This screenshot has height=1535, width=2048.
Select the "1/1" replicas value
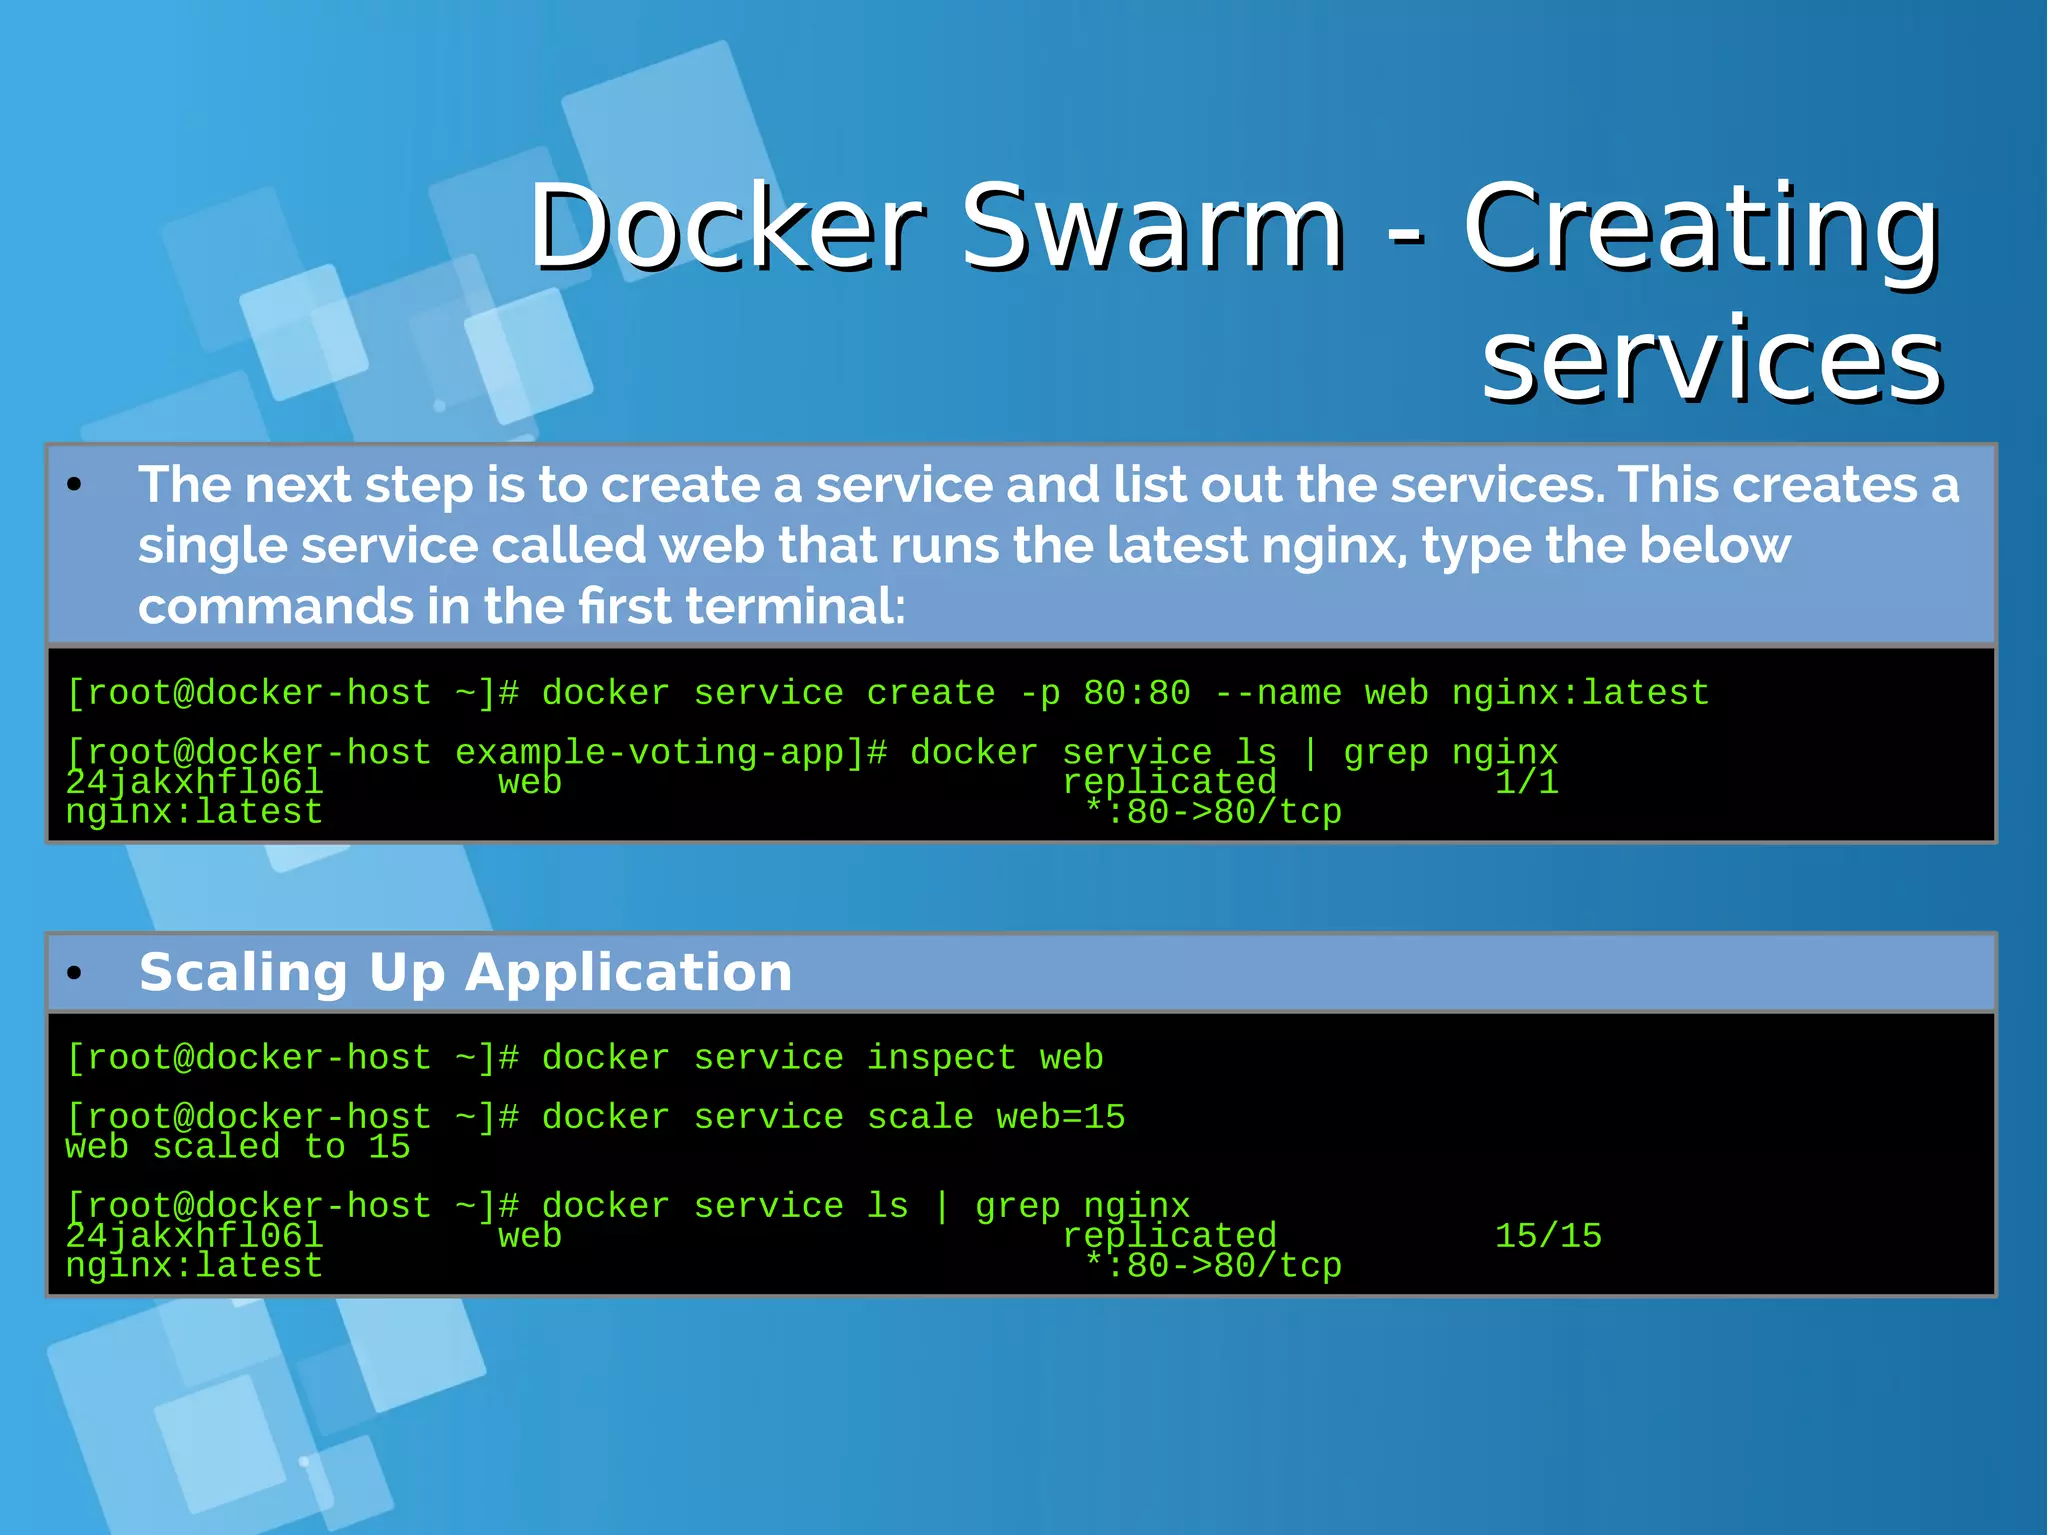pos(1527,782)
